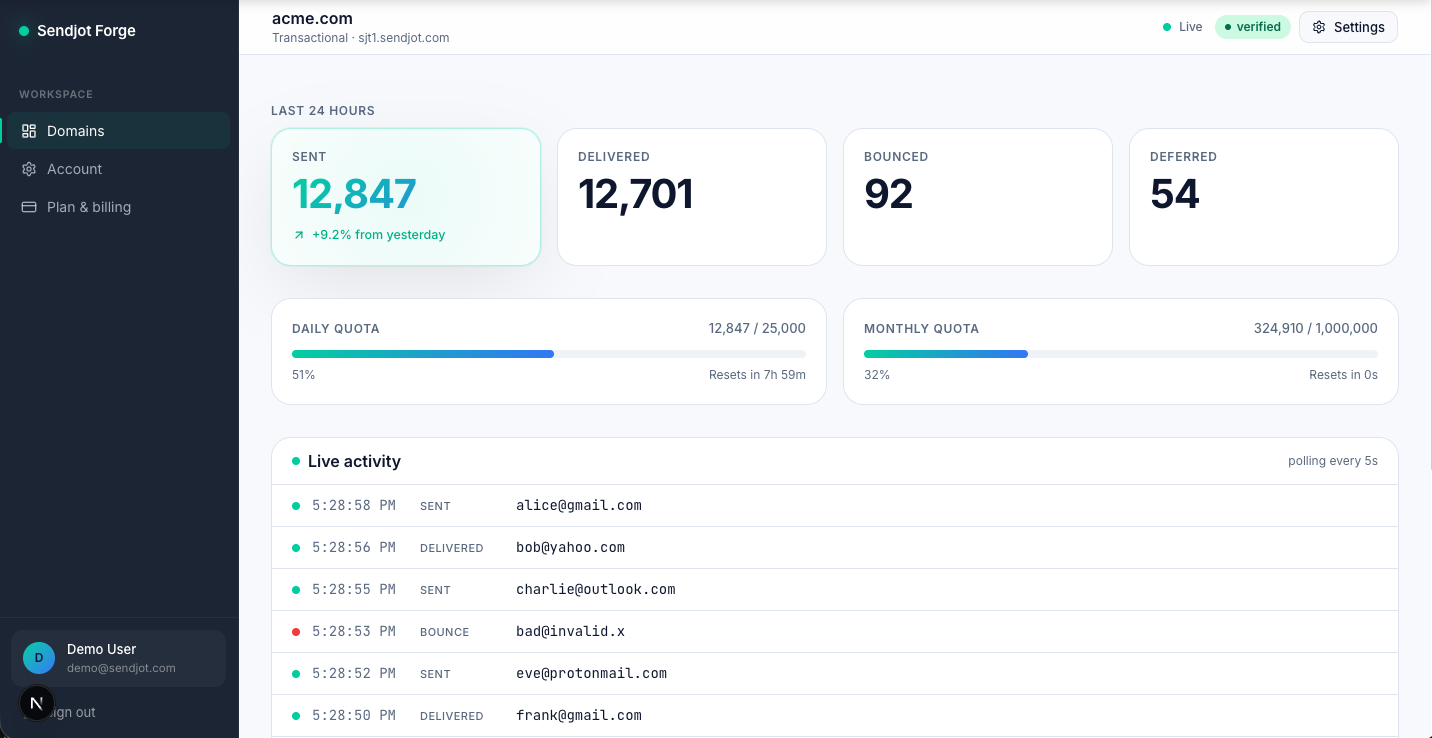Screen dimensions: 1432x738
Task: Click the 324,910 / 1,000,000 quota value
Action: point(1316,328)
